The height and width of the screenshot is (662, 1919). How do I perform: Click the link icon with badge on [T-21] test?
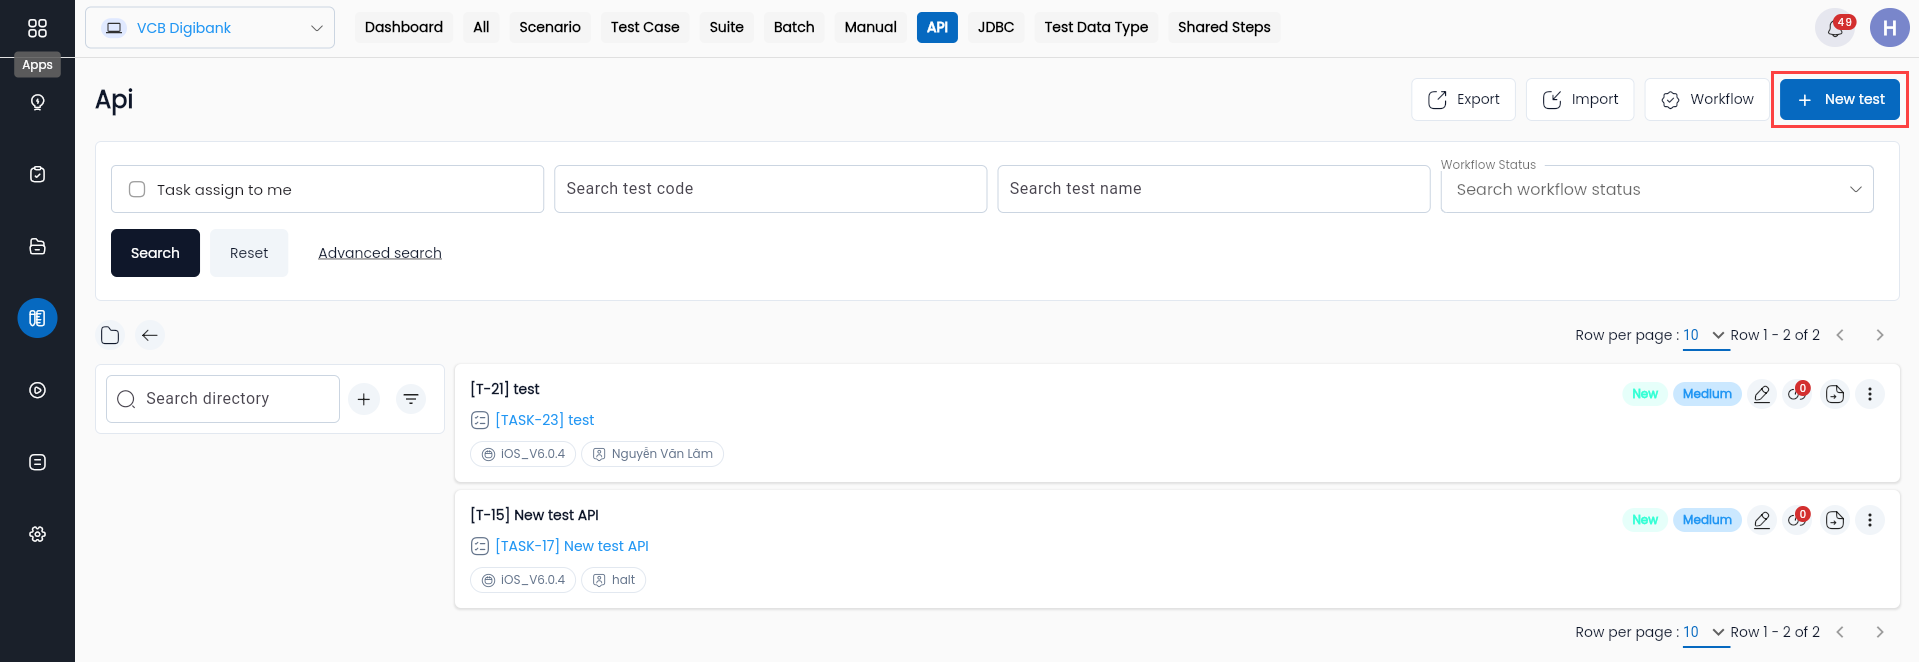(x=1798, y=393)
